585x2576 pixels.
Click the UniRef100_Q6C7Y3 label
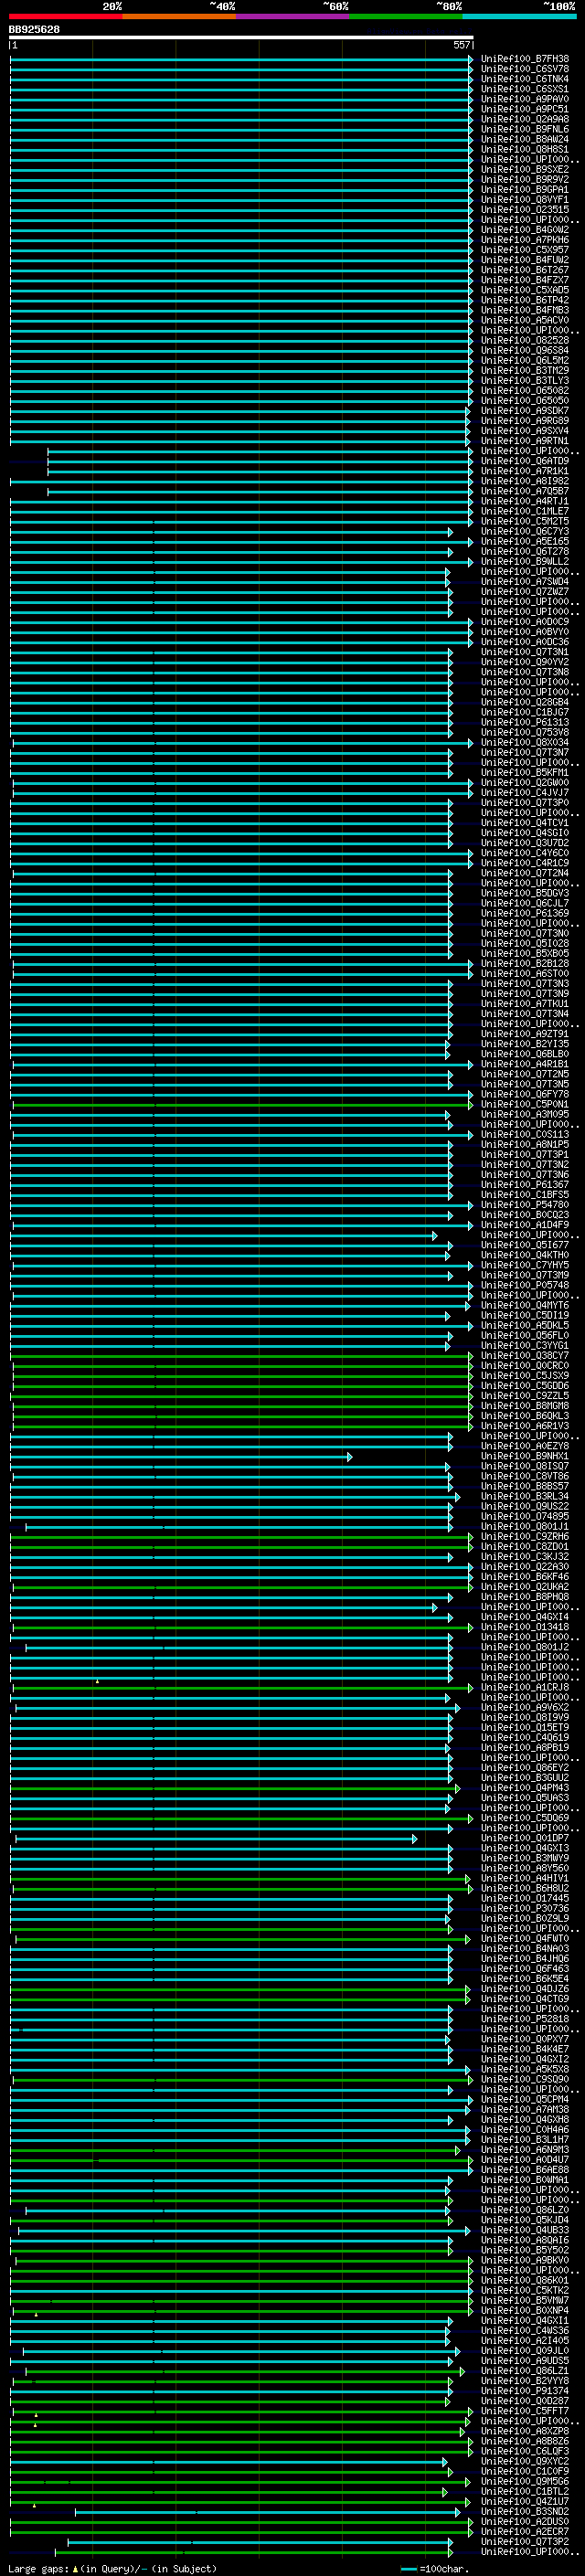[525, 531]
